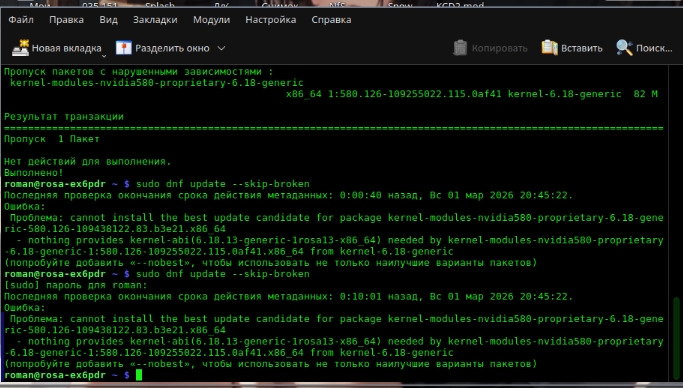Open the Закладки menu
The image size is (683, 388).
coord(155,20)
